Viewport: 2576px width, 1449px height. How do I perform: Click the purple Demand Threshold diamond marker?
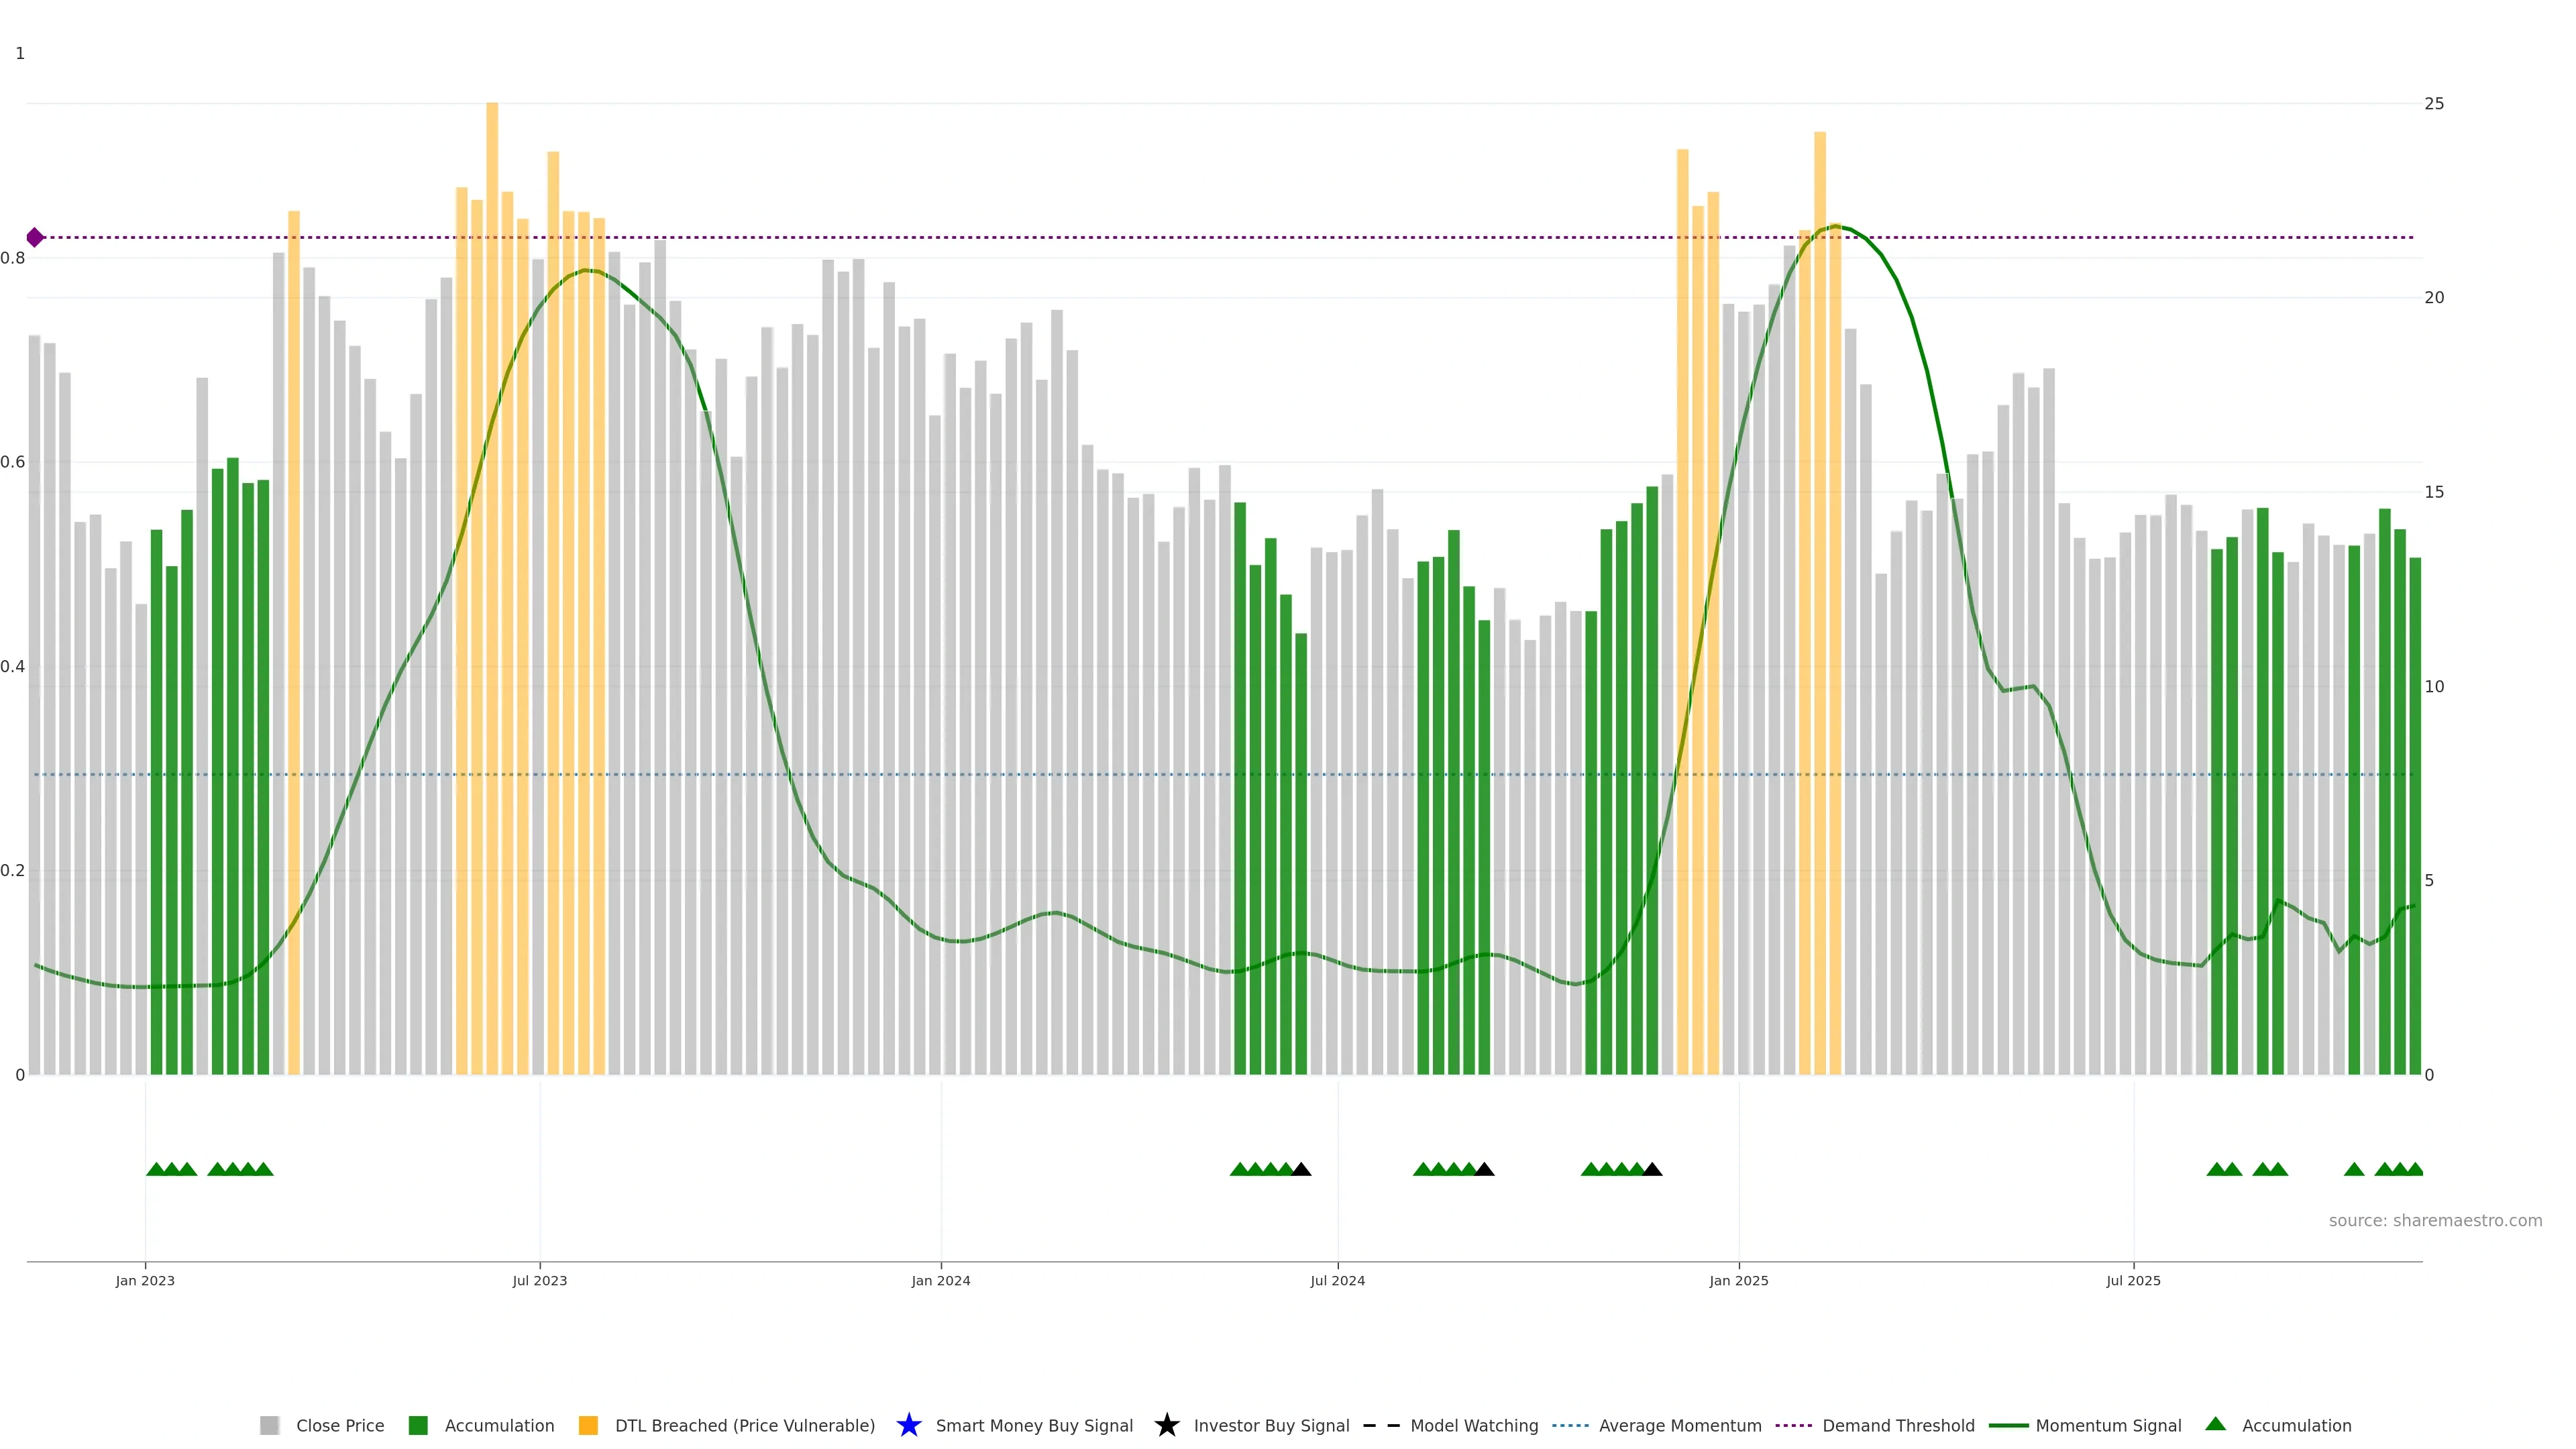click(35, 237)
